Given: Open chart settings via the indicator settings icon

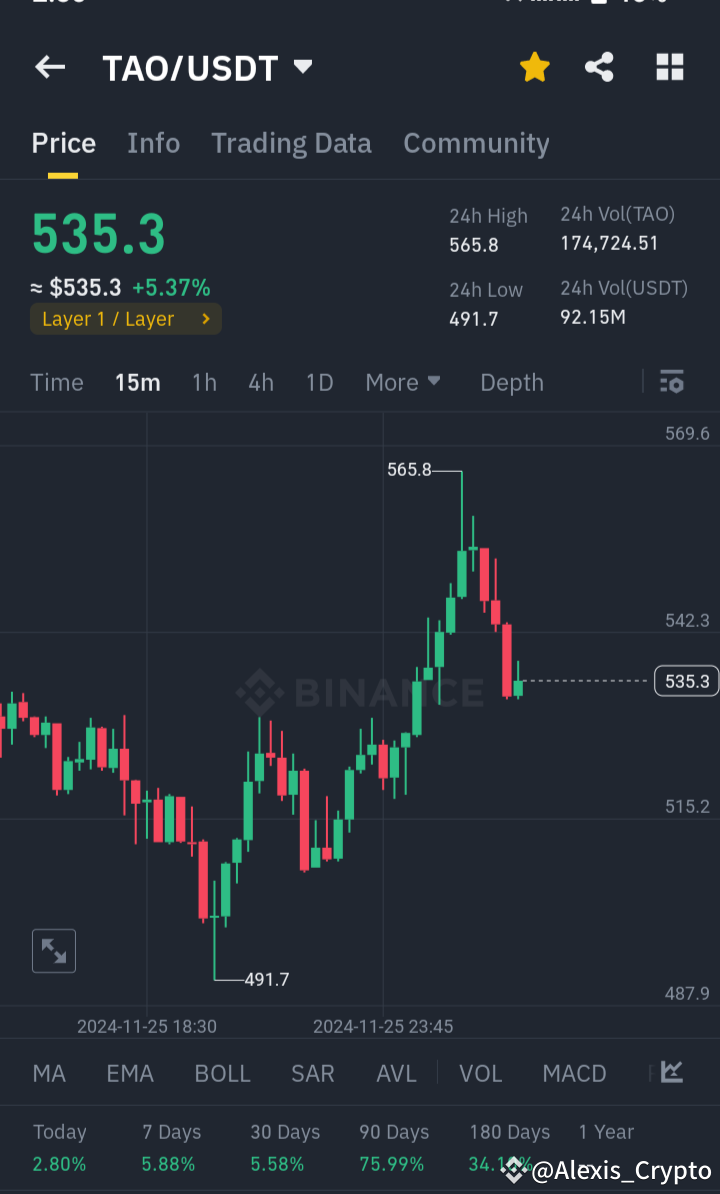Looking at the screenshot, I should (671, 382).
